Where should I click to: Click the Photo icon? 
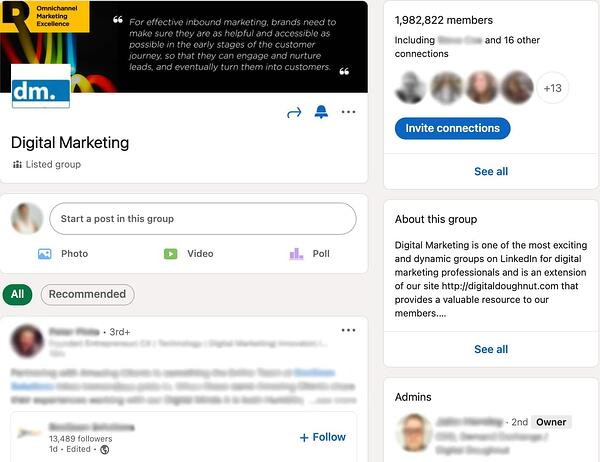(x=45, y=254)
